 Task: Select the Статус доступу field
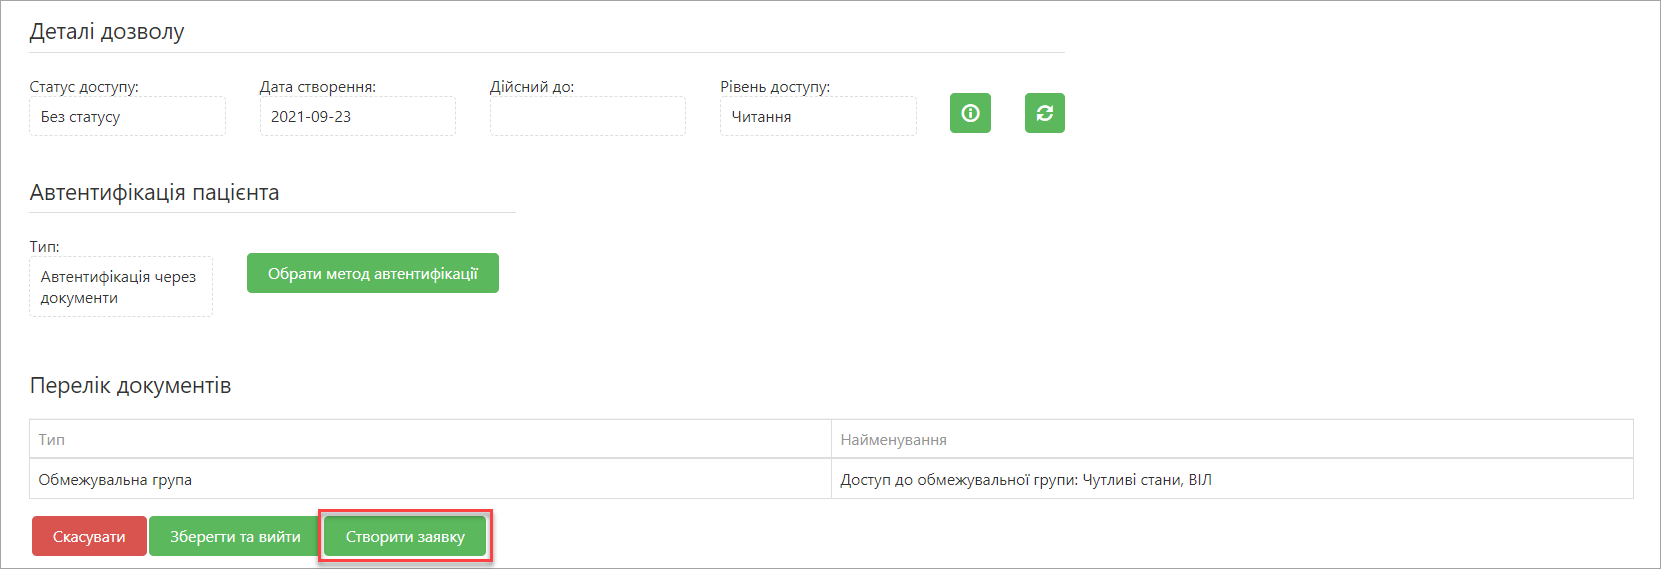tap(127, 116)
